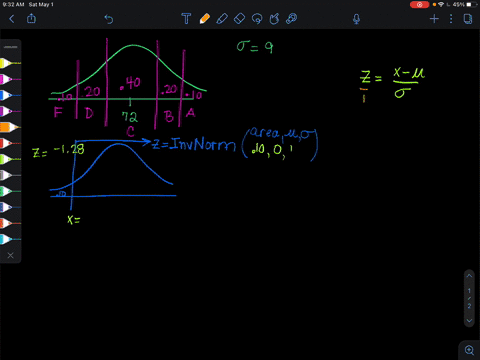Image resolution: width=480 pixels, height=360 pixels.
Task: Select the Eraser tool
Action: click(239, 19)
